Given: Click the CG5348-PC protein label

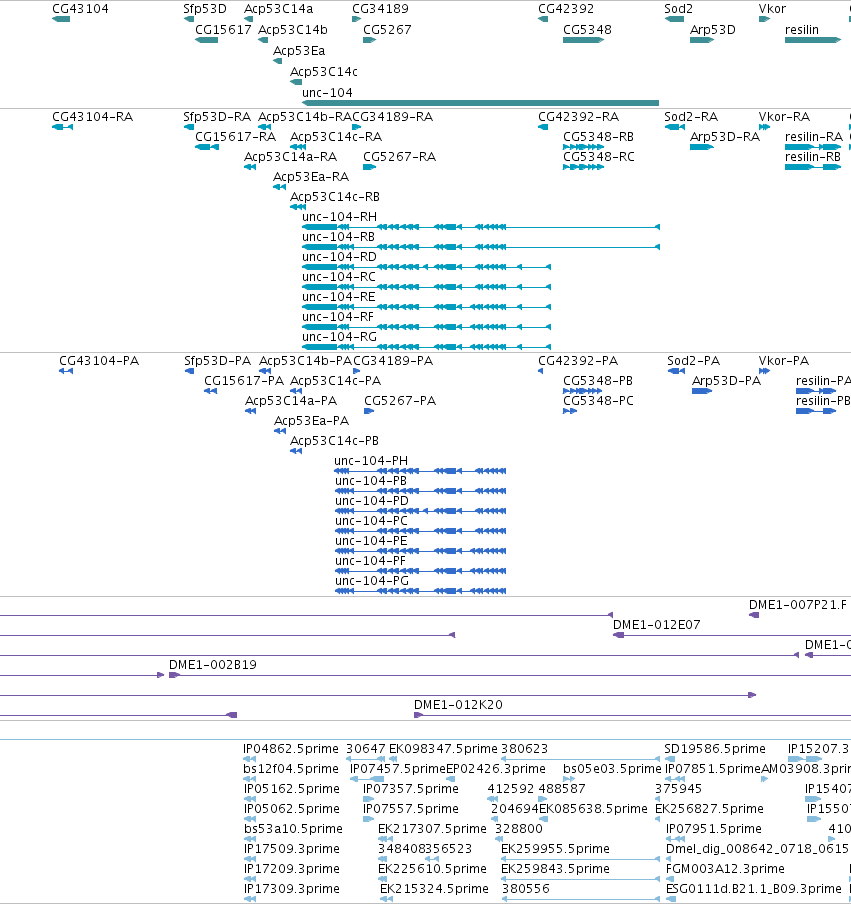Looking at the screenshot, I should [x=598, y=401].
